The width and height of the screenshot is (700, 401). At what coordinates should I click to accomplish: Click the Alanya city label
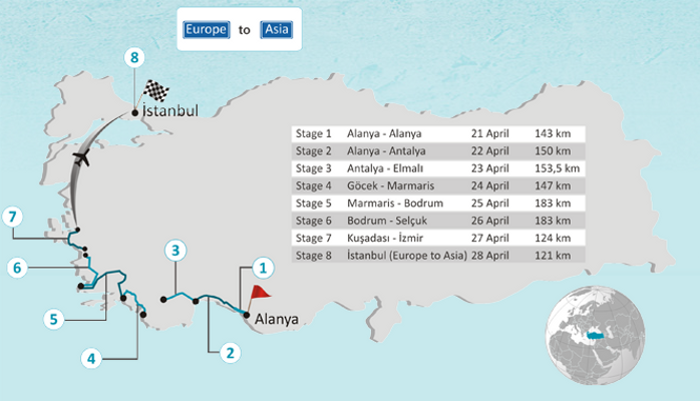pos(277,320)
